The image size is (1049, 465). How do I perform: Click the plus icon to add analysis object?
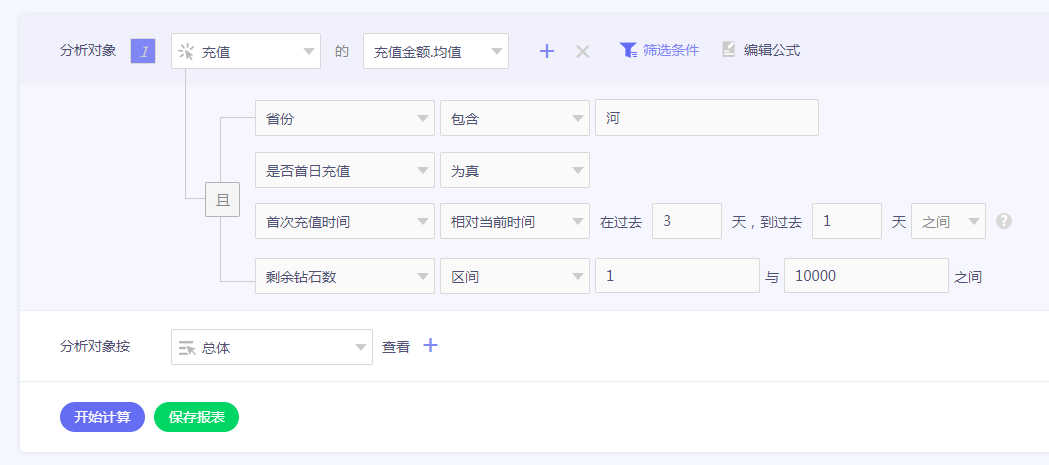click(x=547, y=51)
